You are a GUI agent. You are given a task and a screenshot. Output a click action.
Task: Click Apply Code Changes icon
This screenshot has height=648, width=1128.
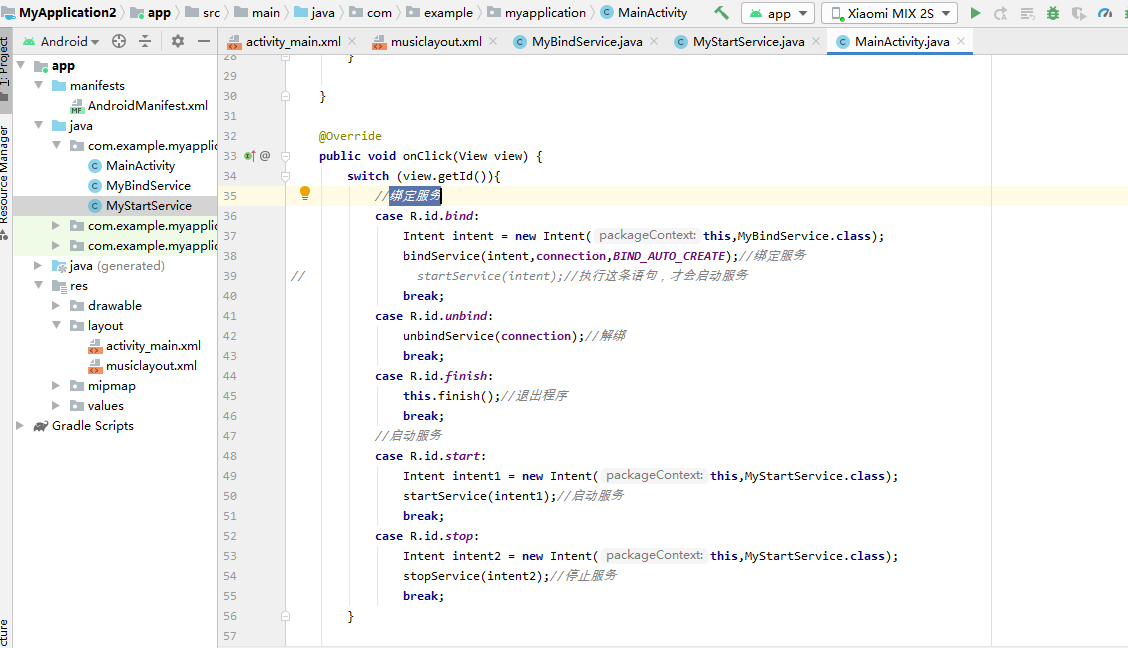[x=1027, y=13]
